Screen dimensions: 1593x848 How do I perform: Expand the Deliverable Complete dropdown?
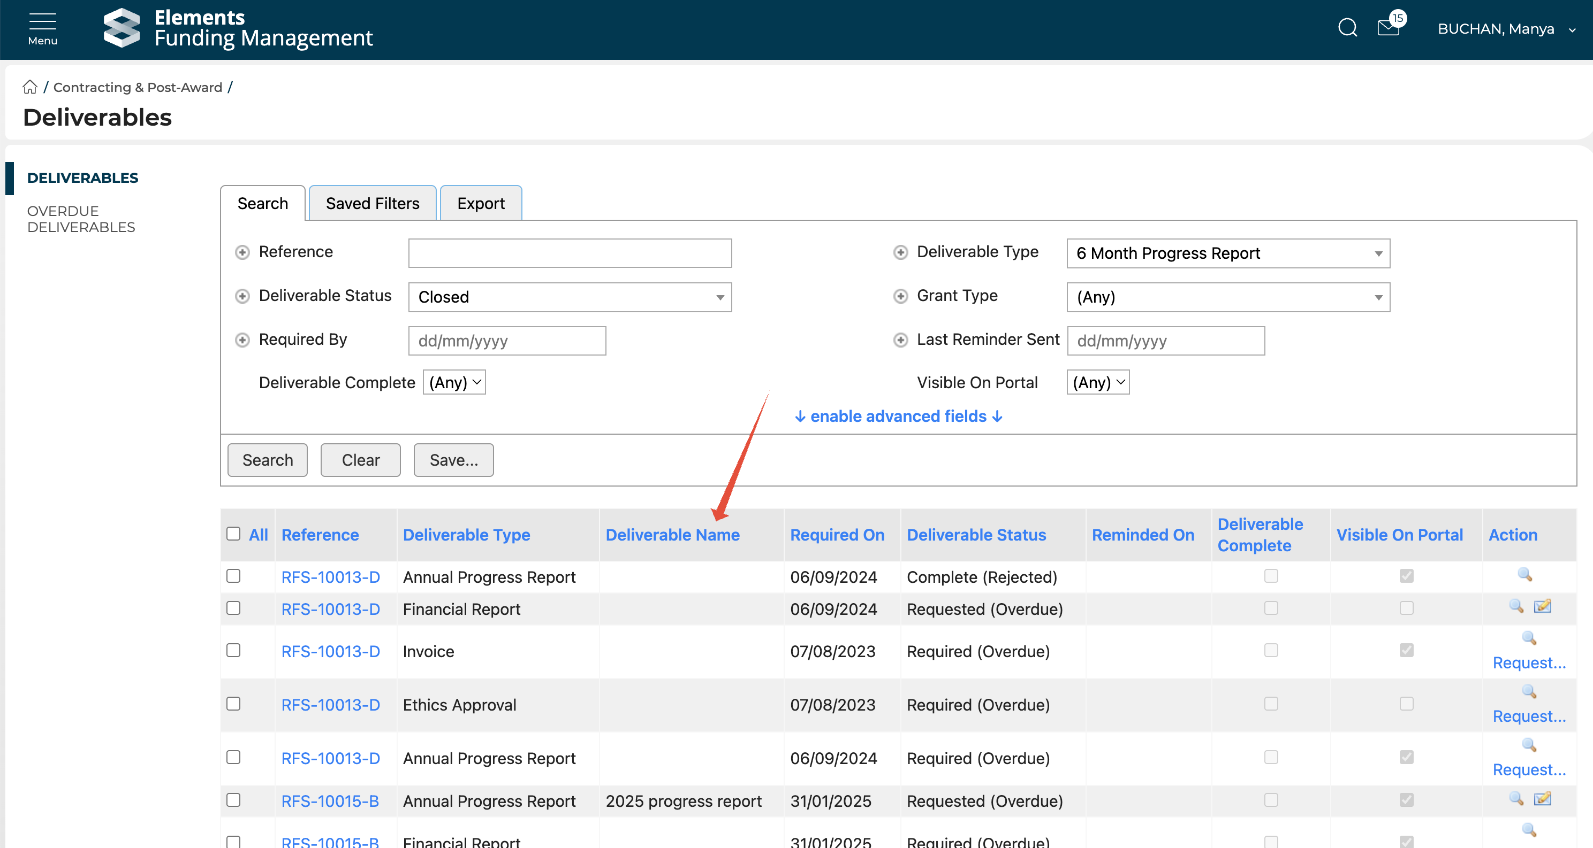coord(455,383)
